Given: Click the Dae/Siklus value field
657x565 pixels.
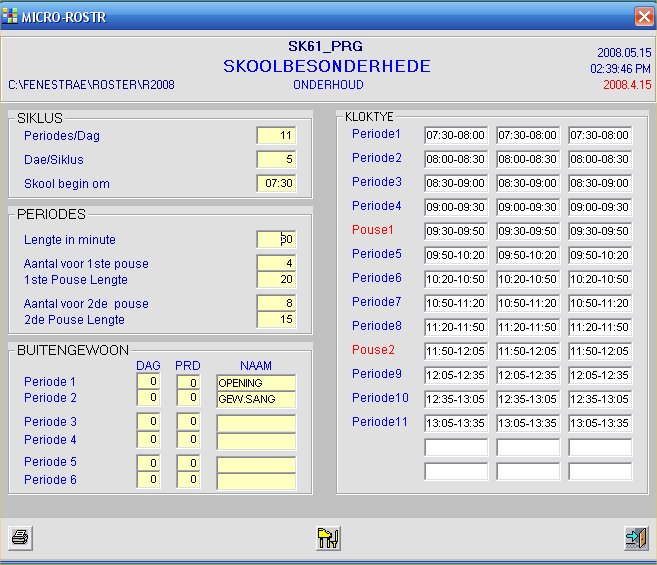Looking at the screenshot, I should (276, 160).
